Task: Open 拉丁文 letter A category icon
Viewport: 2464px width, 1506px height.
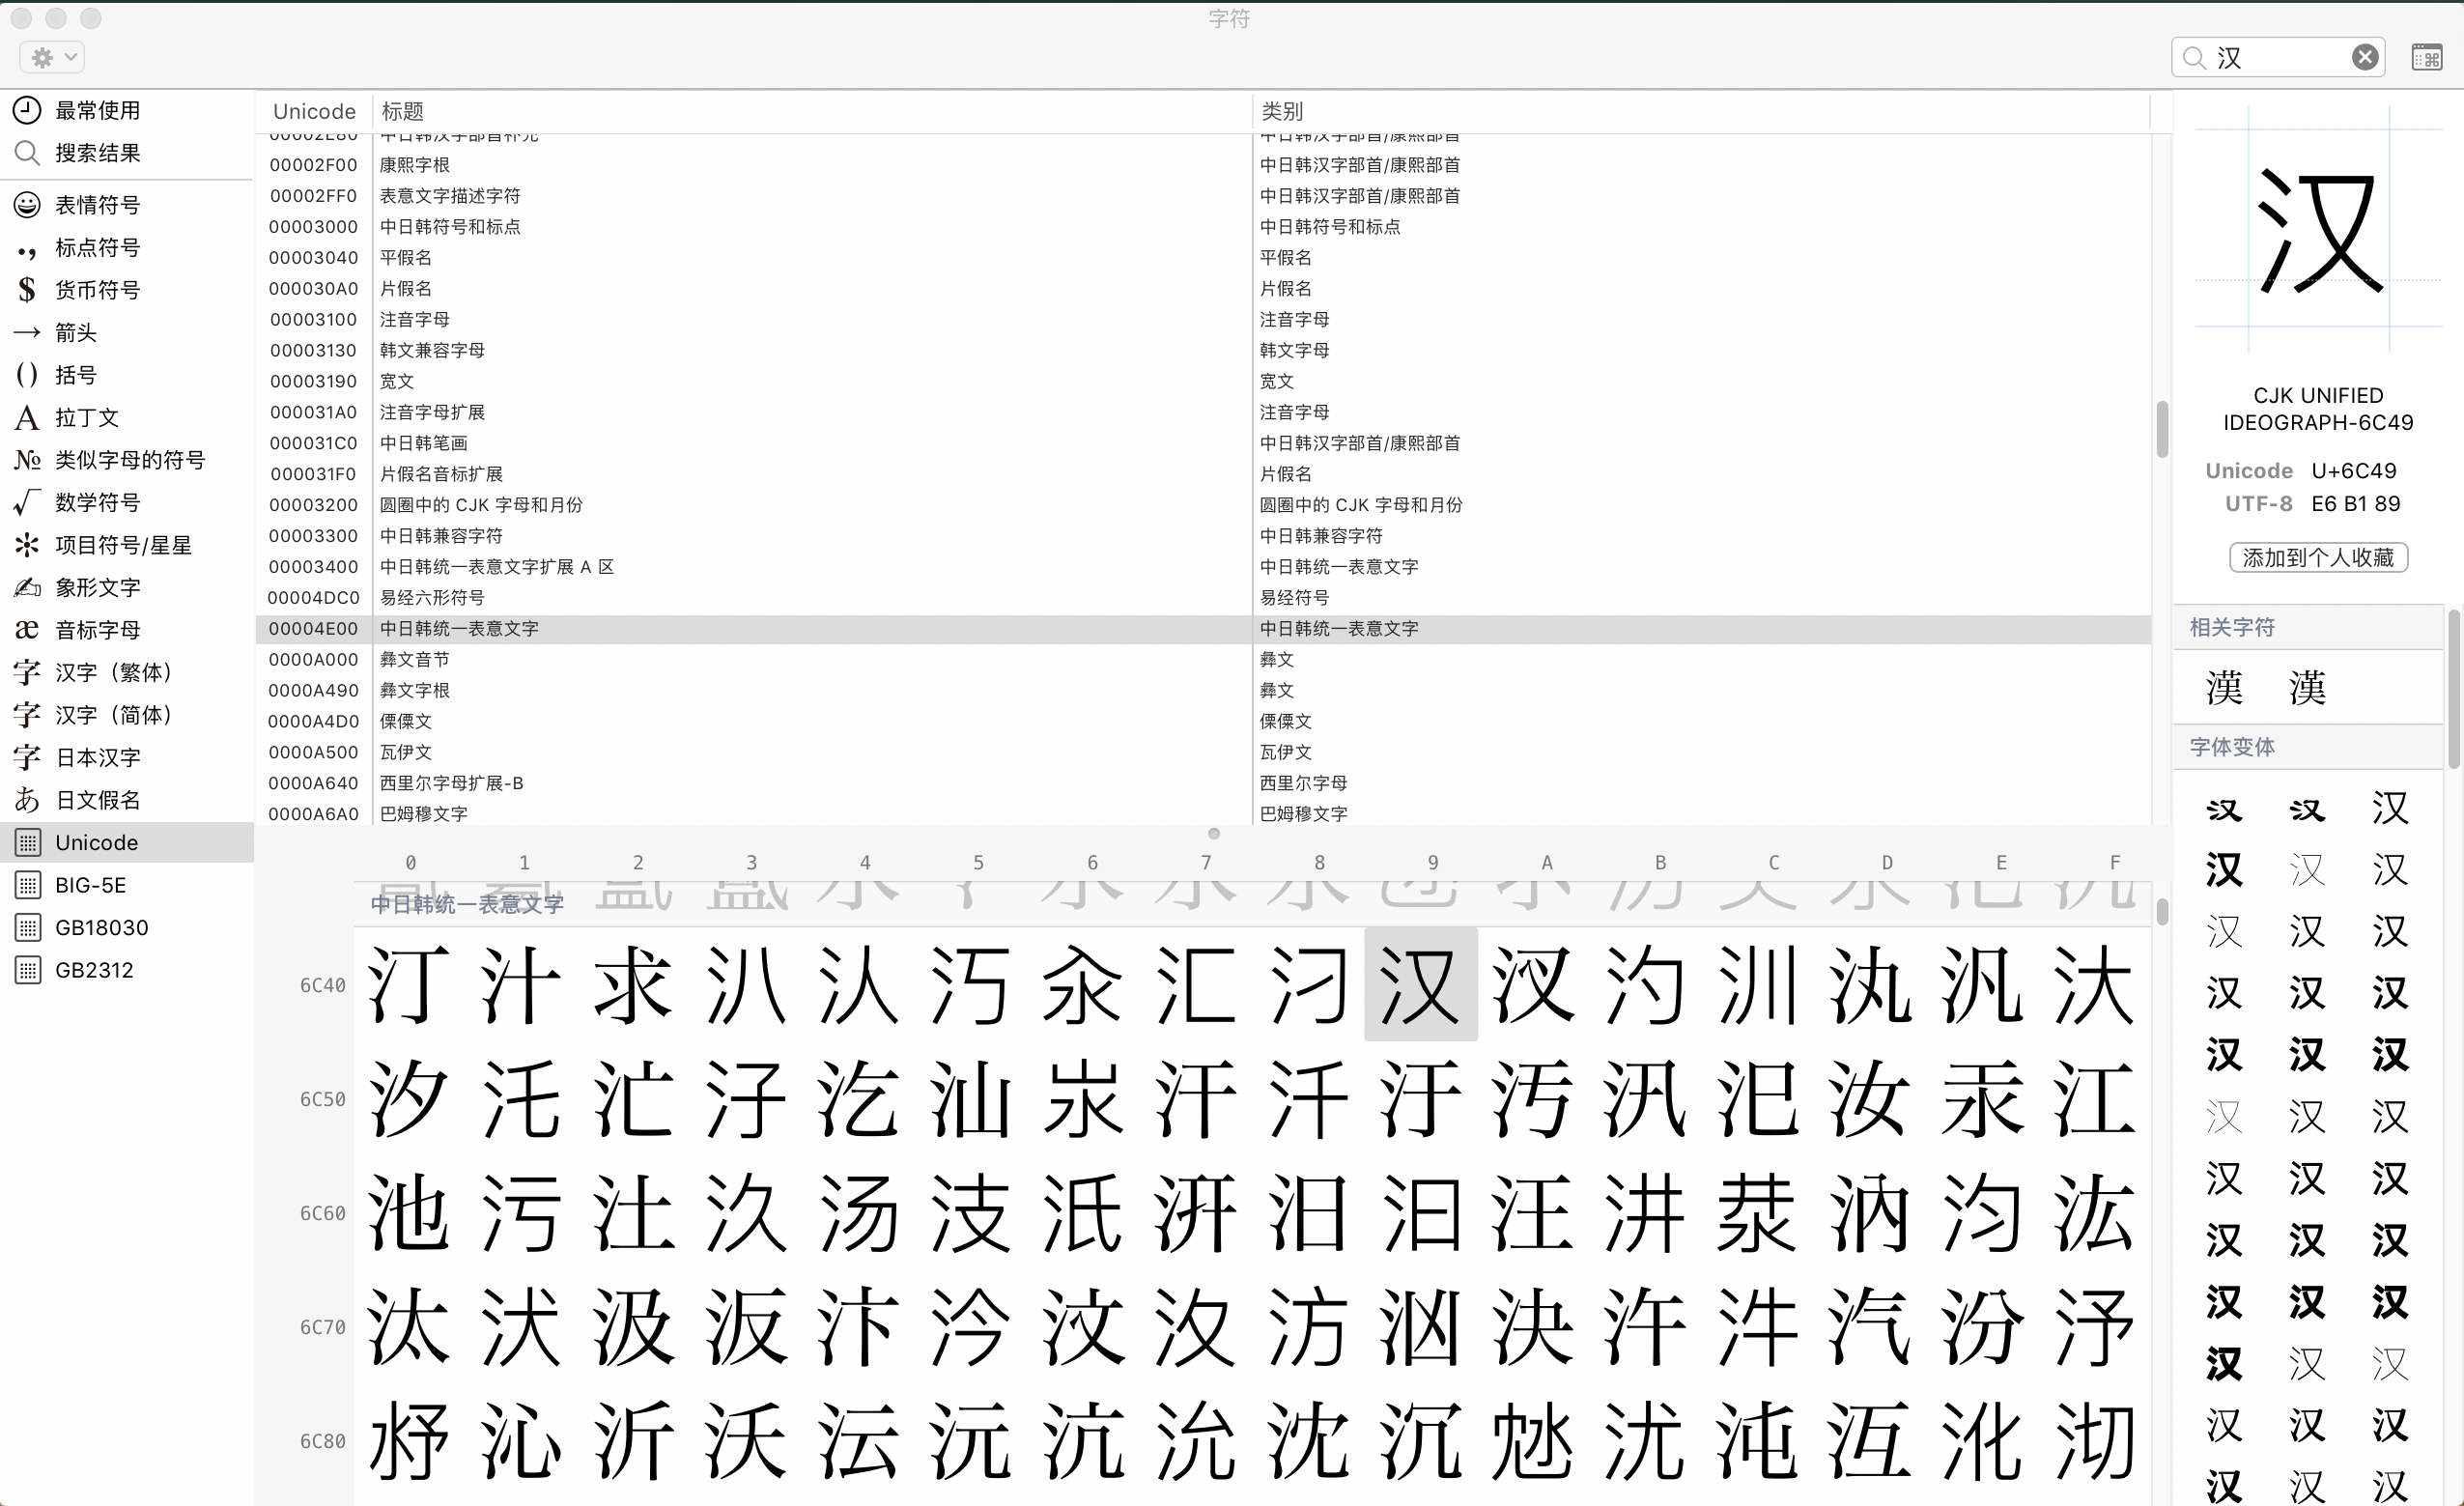Action: [x=27, y=417]
